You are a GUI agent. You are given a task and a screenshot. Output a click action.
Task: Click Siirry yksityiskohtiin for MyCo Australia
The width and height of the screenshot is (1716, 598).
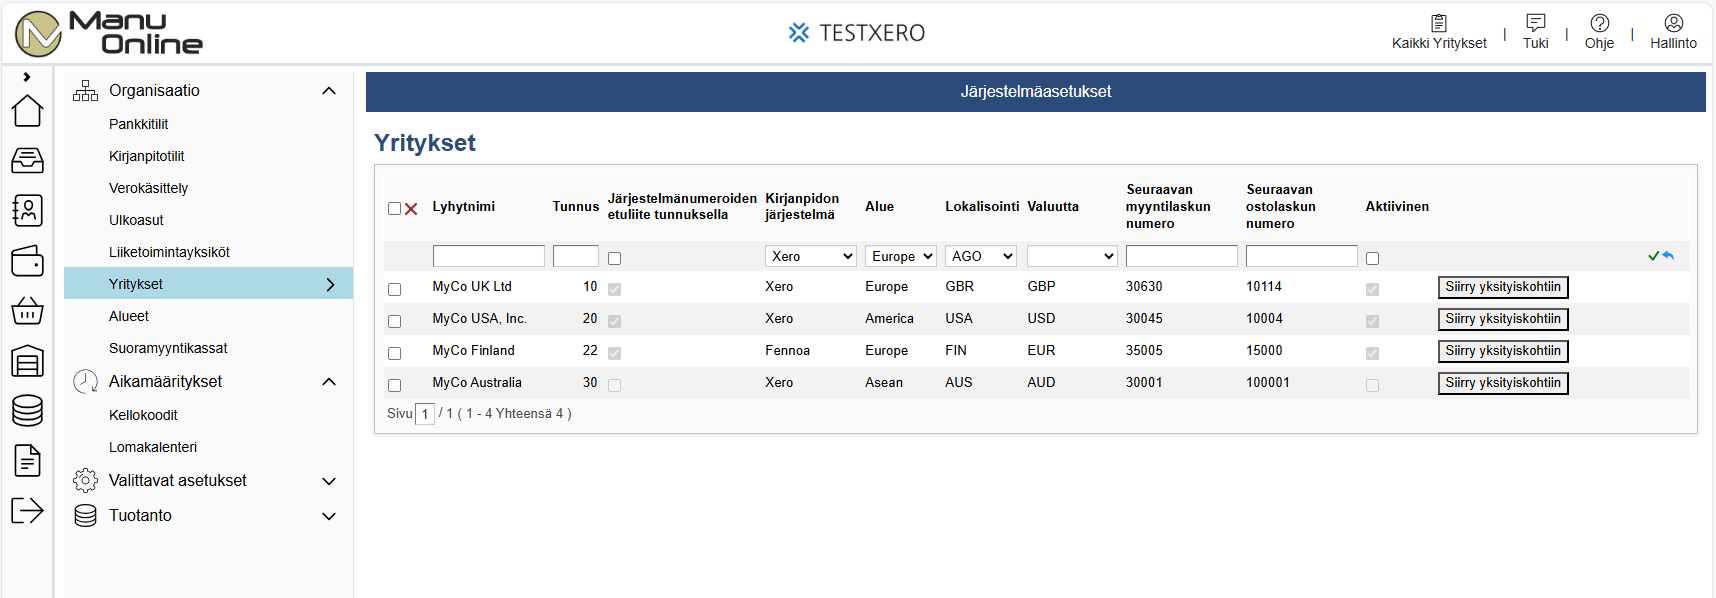tap(1503, 383)
